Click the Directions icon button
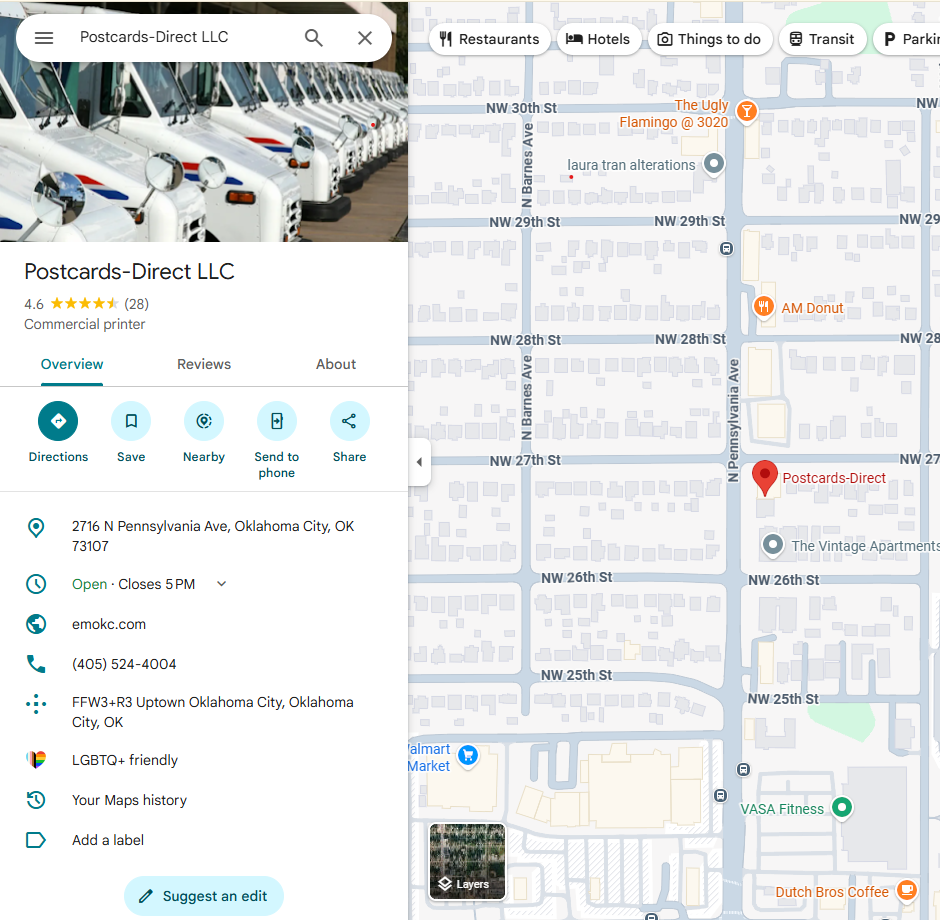The height and width of the screenshot is (920, 940). [58, 421]
